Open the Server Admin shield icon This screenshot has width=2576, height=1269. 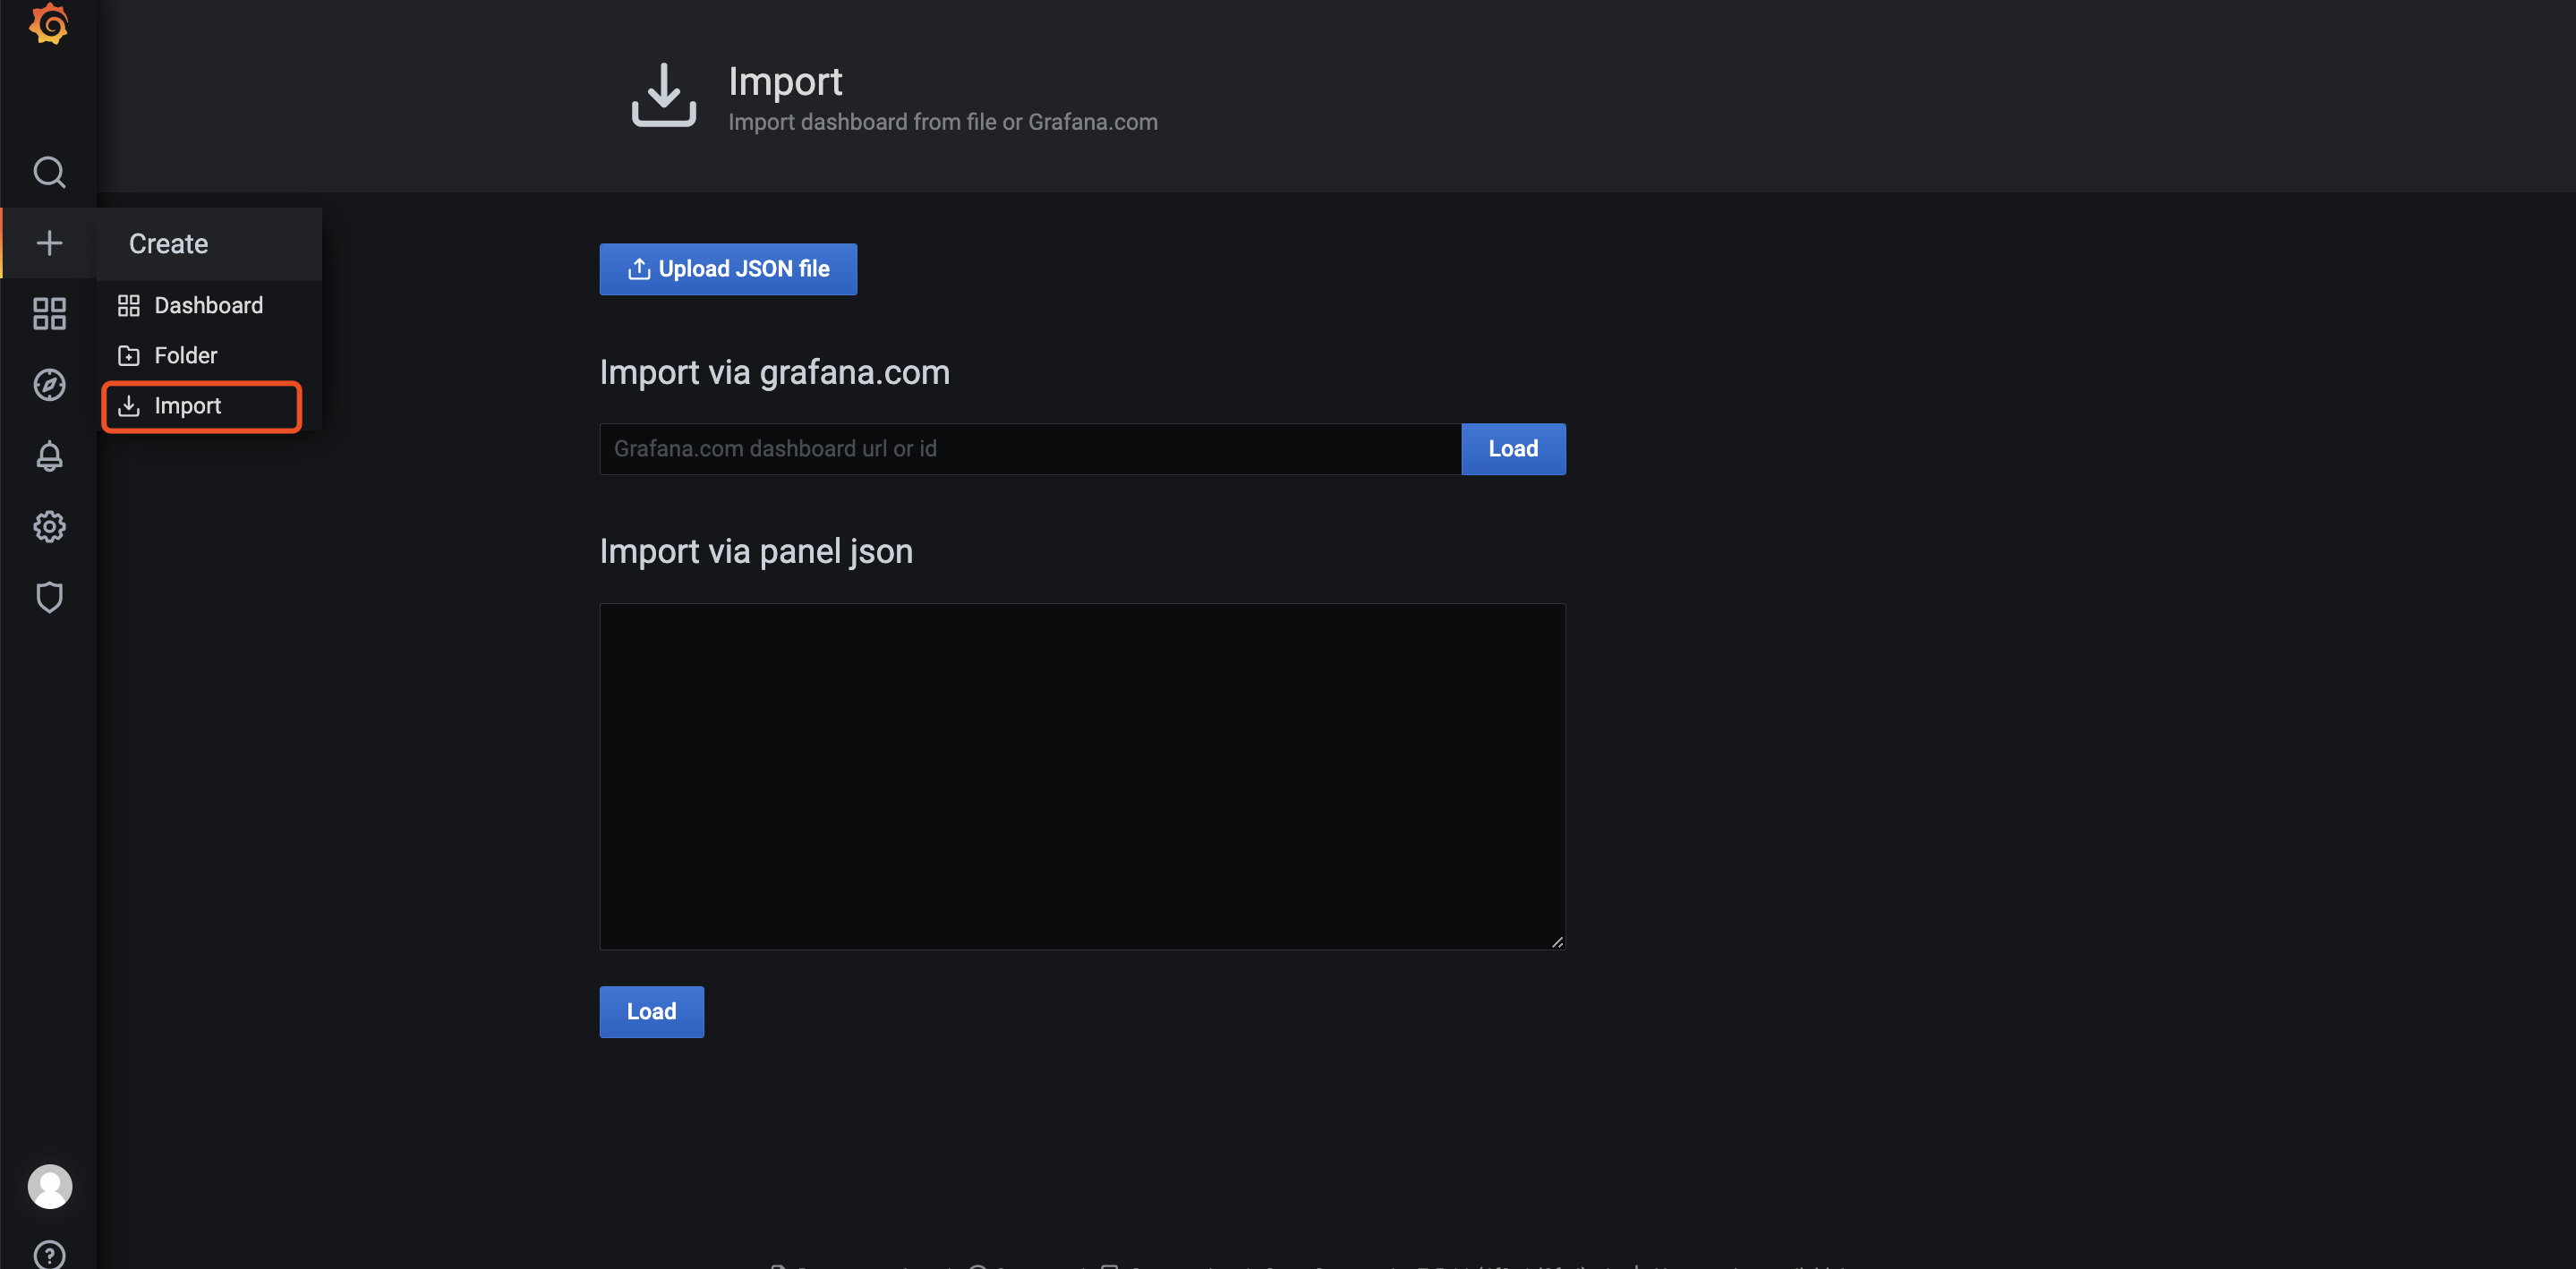(49, 597)
